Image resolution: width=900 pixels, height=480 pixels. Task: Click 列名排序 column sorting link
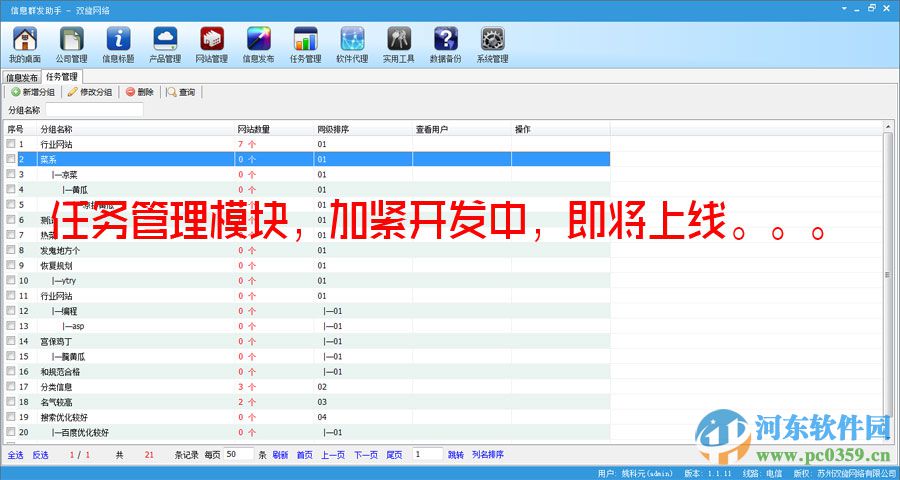point(488,455)
